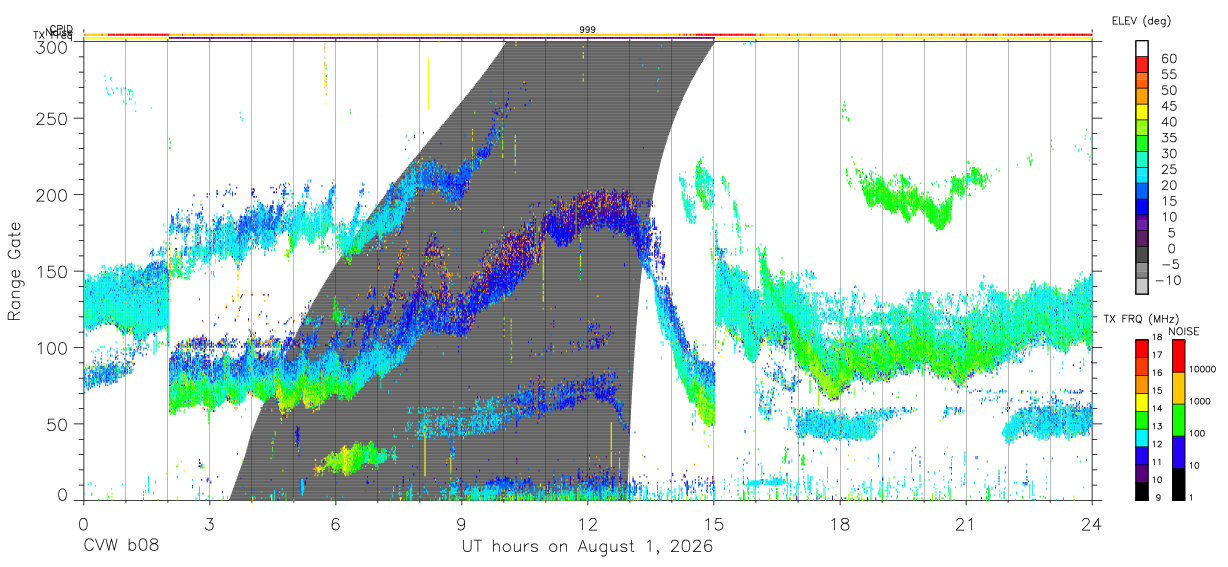Click the 'Range Gate' vertical axis title

click(16, 271)
